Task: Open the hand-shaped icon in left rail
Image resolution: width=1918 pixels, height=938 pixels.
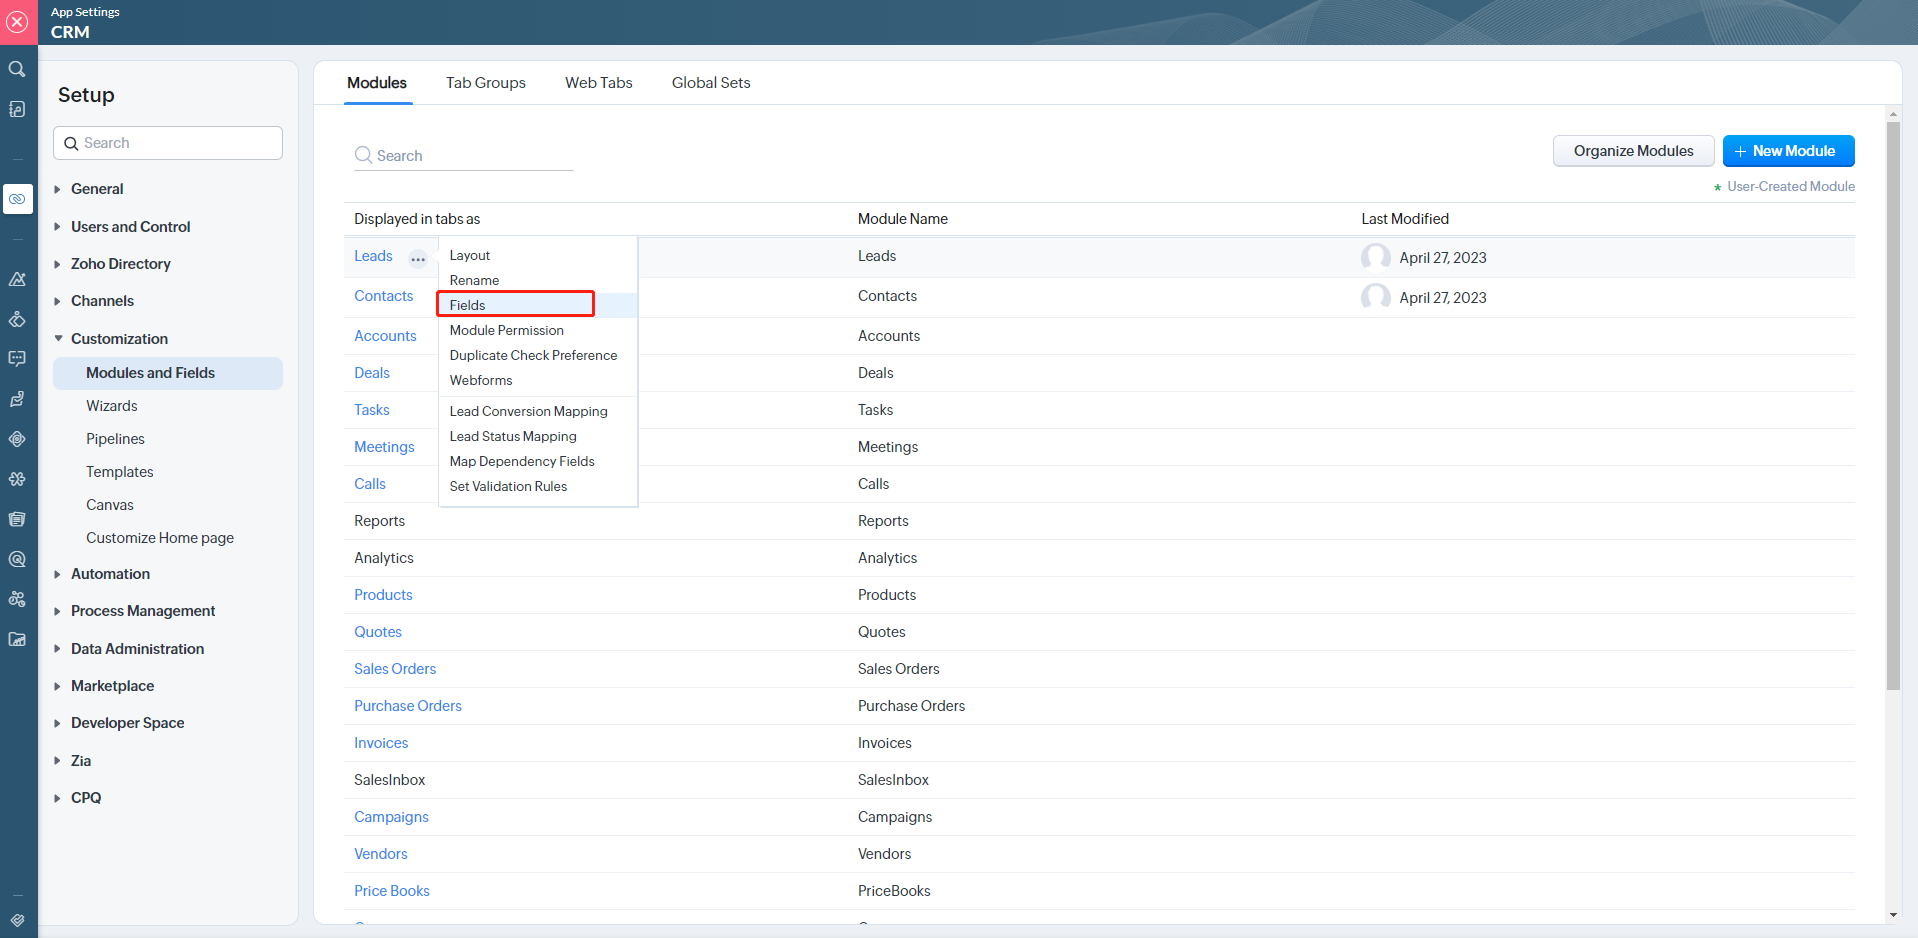Action: pyautogui.click(x=17, y=399)
